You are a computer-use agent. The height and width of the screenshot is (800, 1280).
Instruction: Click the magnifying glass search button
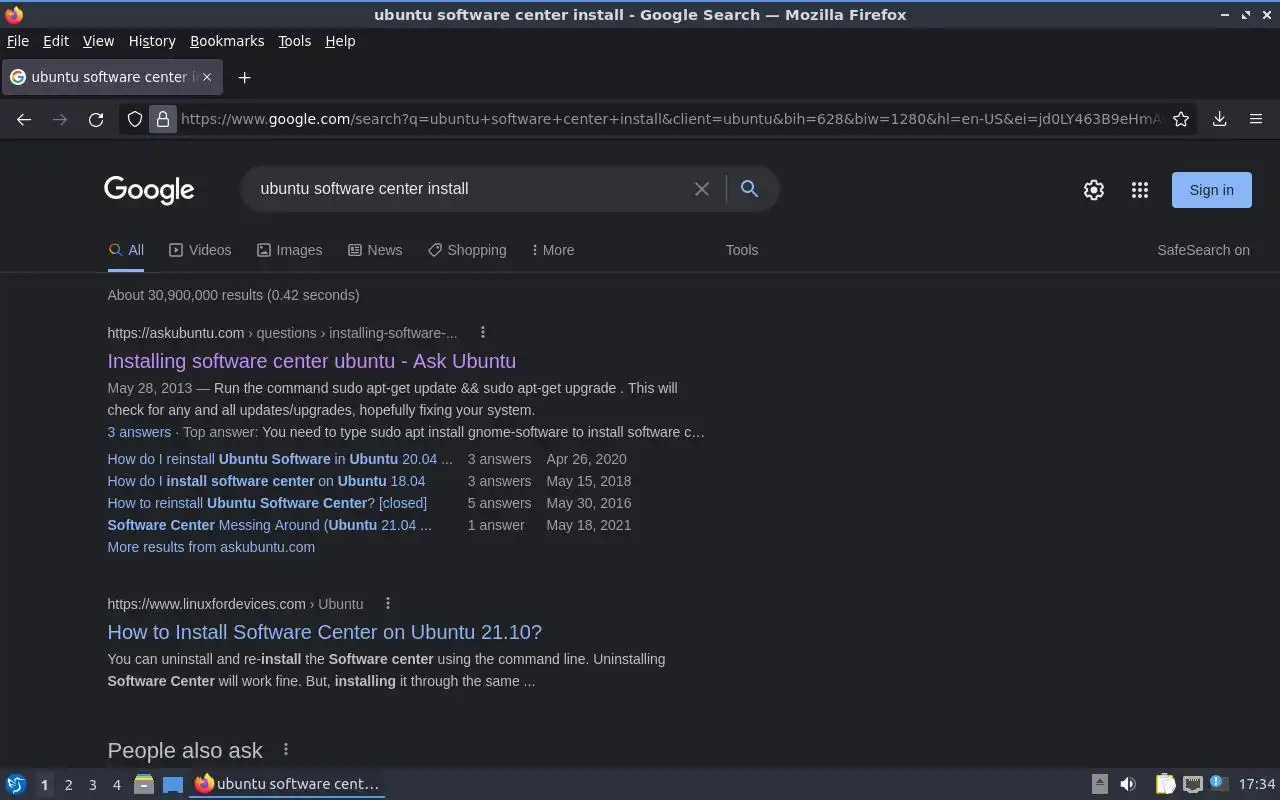click(749, 188)
